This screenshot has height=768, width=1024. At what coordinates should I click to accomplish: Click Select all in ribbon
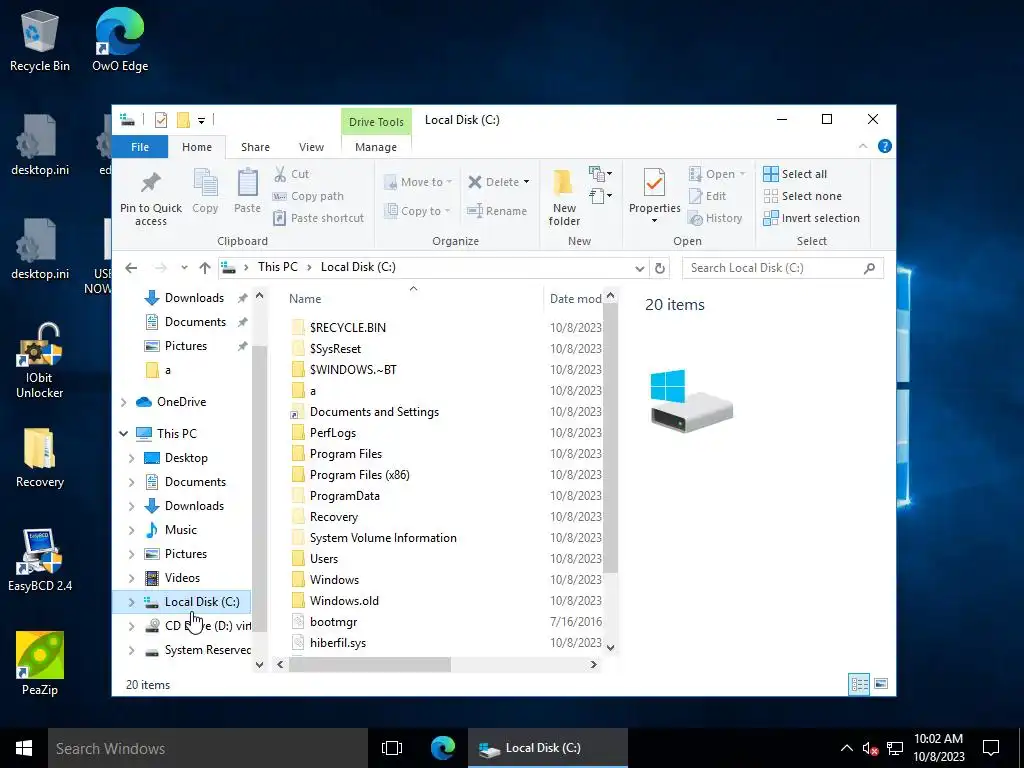click(795, 174)
